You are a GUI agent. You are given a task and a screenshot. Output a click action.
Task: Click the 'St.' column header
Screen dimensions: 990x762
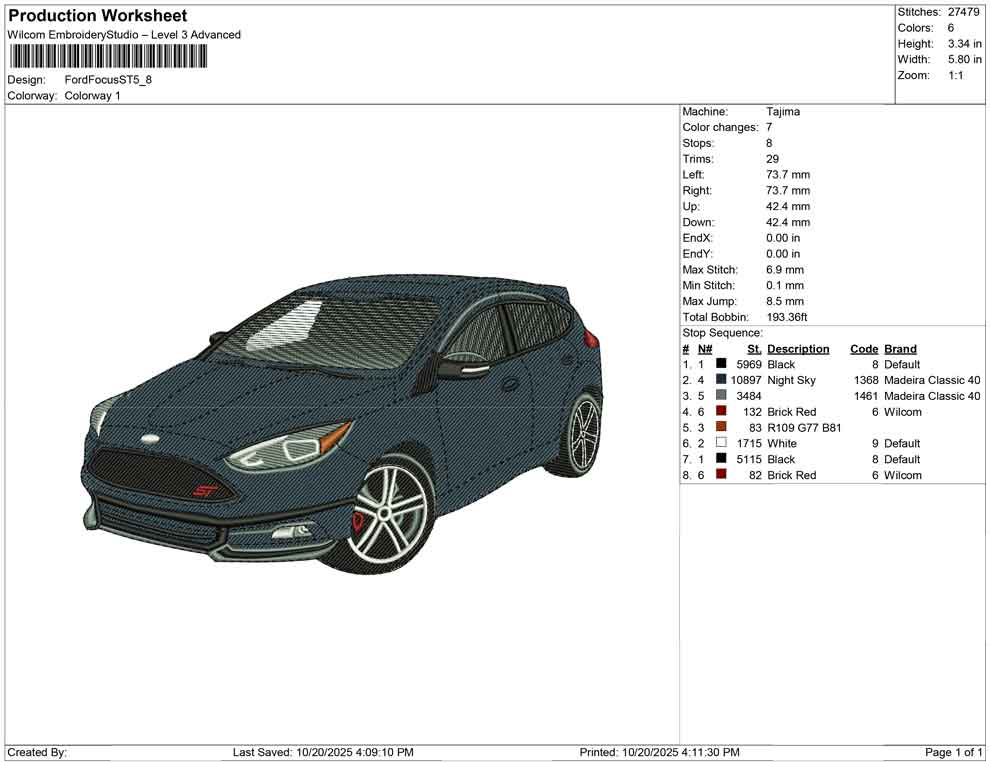(x=754, y=349)
